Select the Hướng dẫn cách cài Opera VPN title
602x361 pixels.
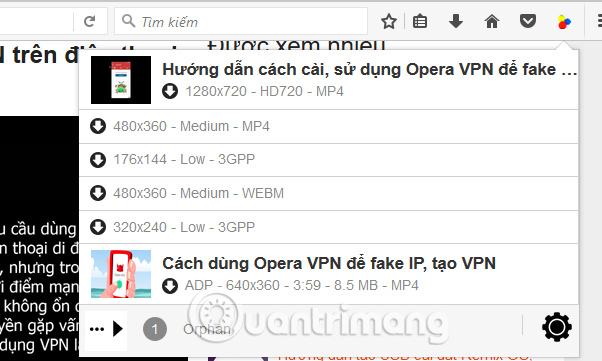point(370,70)
